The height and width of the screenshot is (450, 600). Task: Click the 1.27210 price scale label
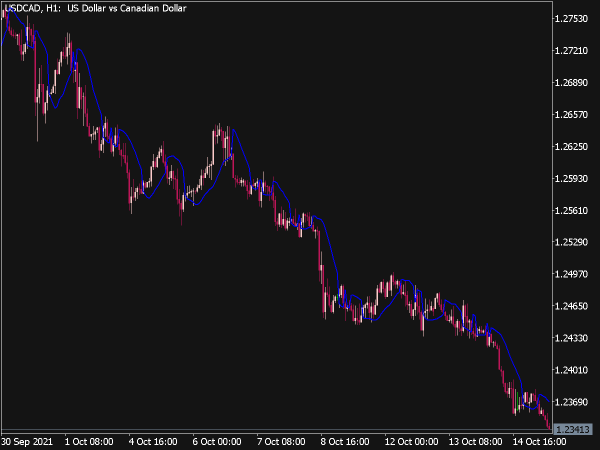coord(571,51)
